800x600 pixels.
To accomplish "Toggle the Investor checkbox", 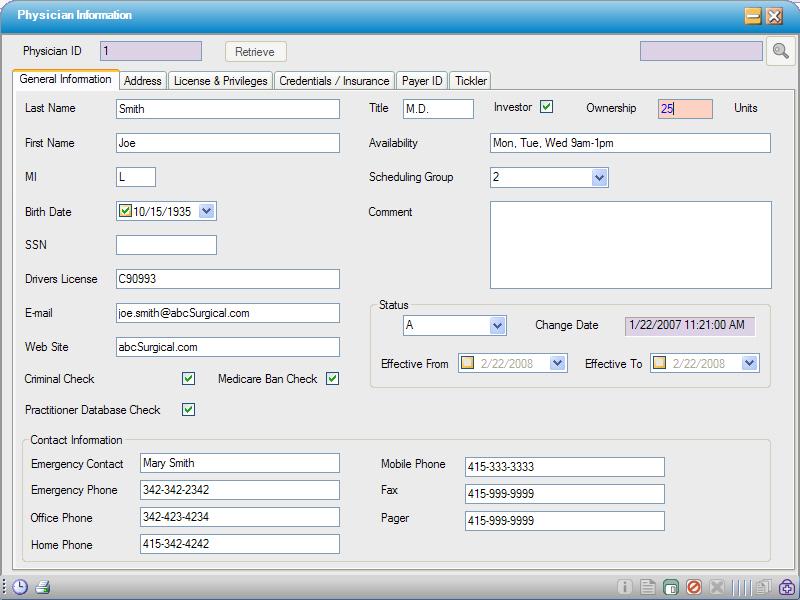I will [x=547, y=105].
